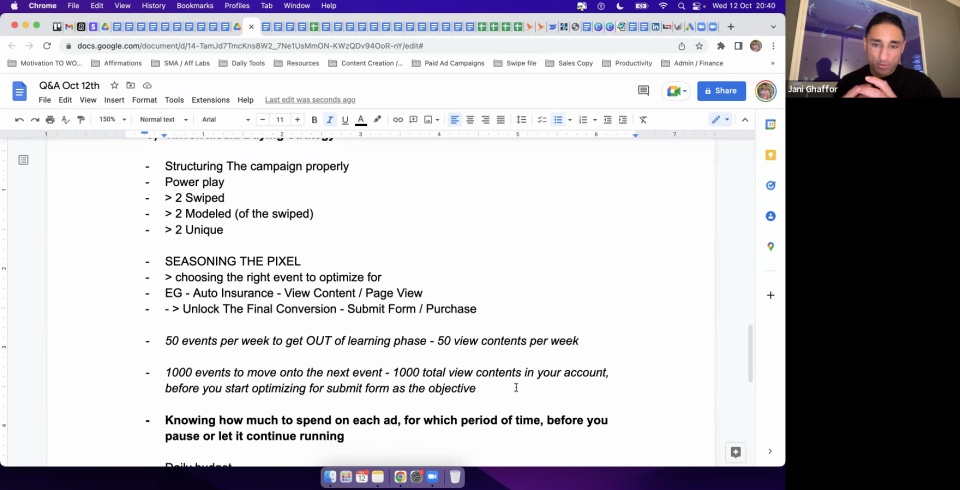Click the Explore button at the bottom right
Image resolution: width=960 pixels, height=490 pixels.
[x=736, y=452]
